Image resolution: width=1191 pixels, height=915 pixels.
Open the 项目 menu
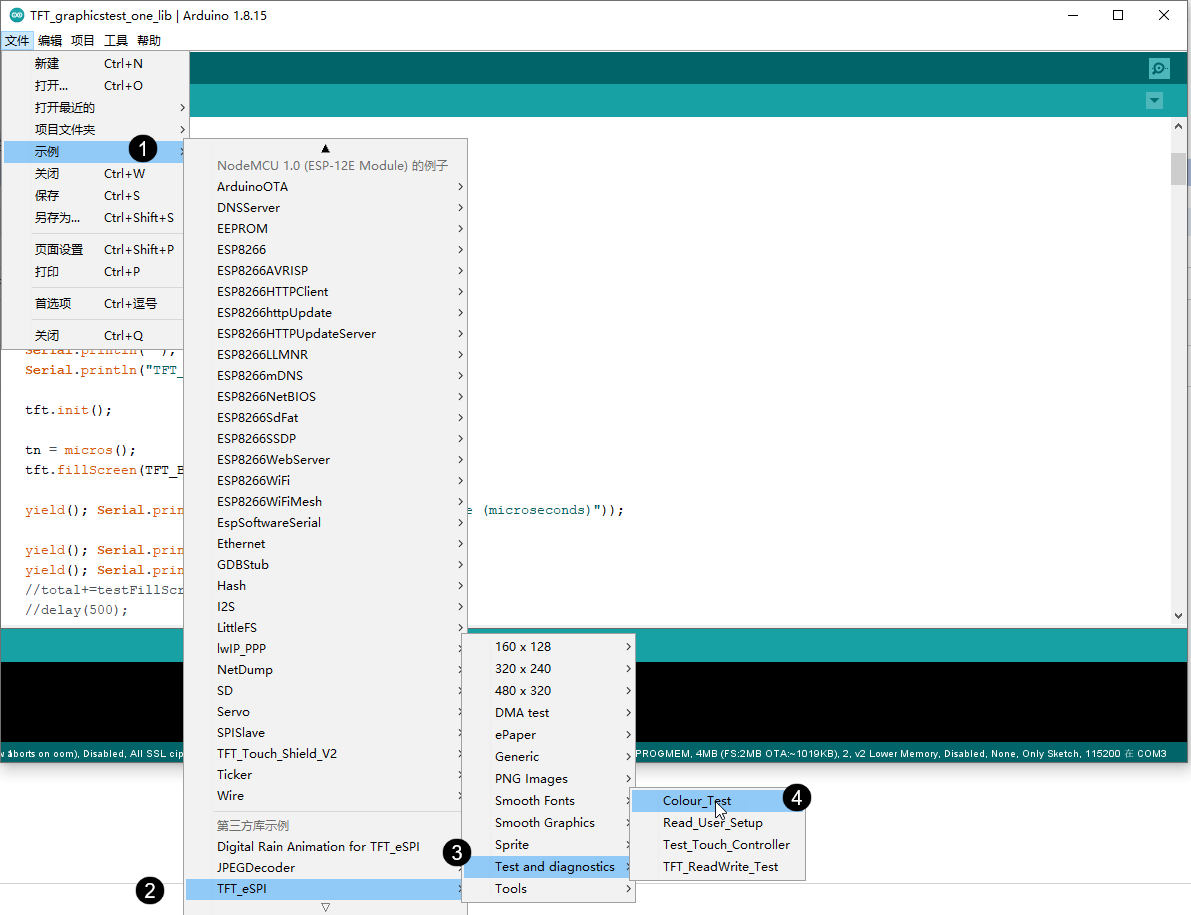[83, 40]
